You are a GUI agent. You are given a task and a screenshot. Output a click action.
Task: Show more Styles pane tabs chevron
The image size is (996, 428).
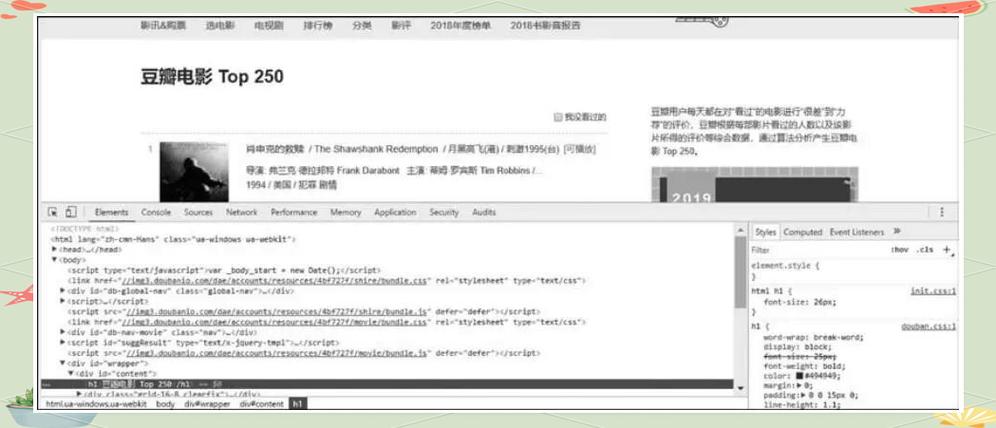(x=897, y=232)
